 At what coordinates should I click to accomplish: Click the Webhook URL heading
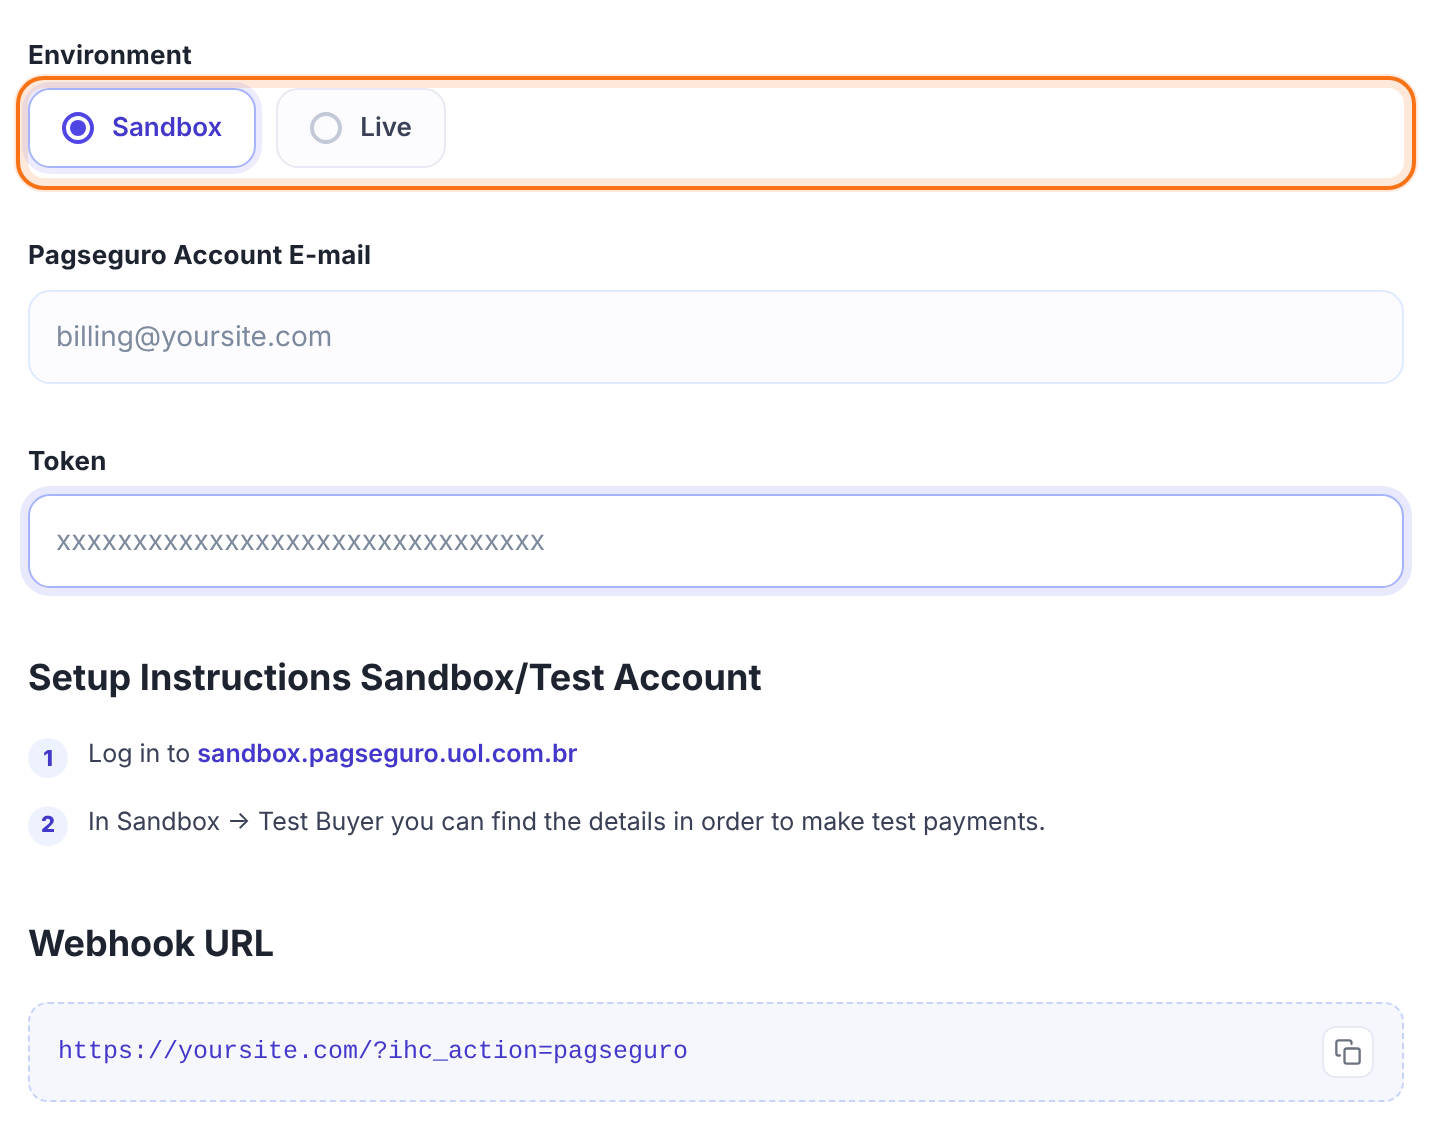coord(151,943)
